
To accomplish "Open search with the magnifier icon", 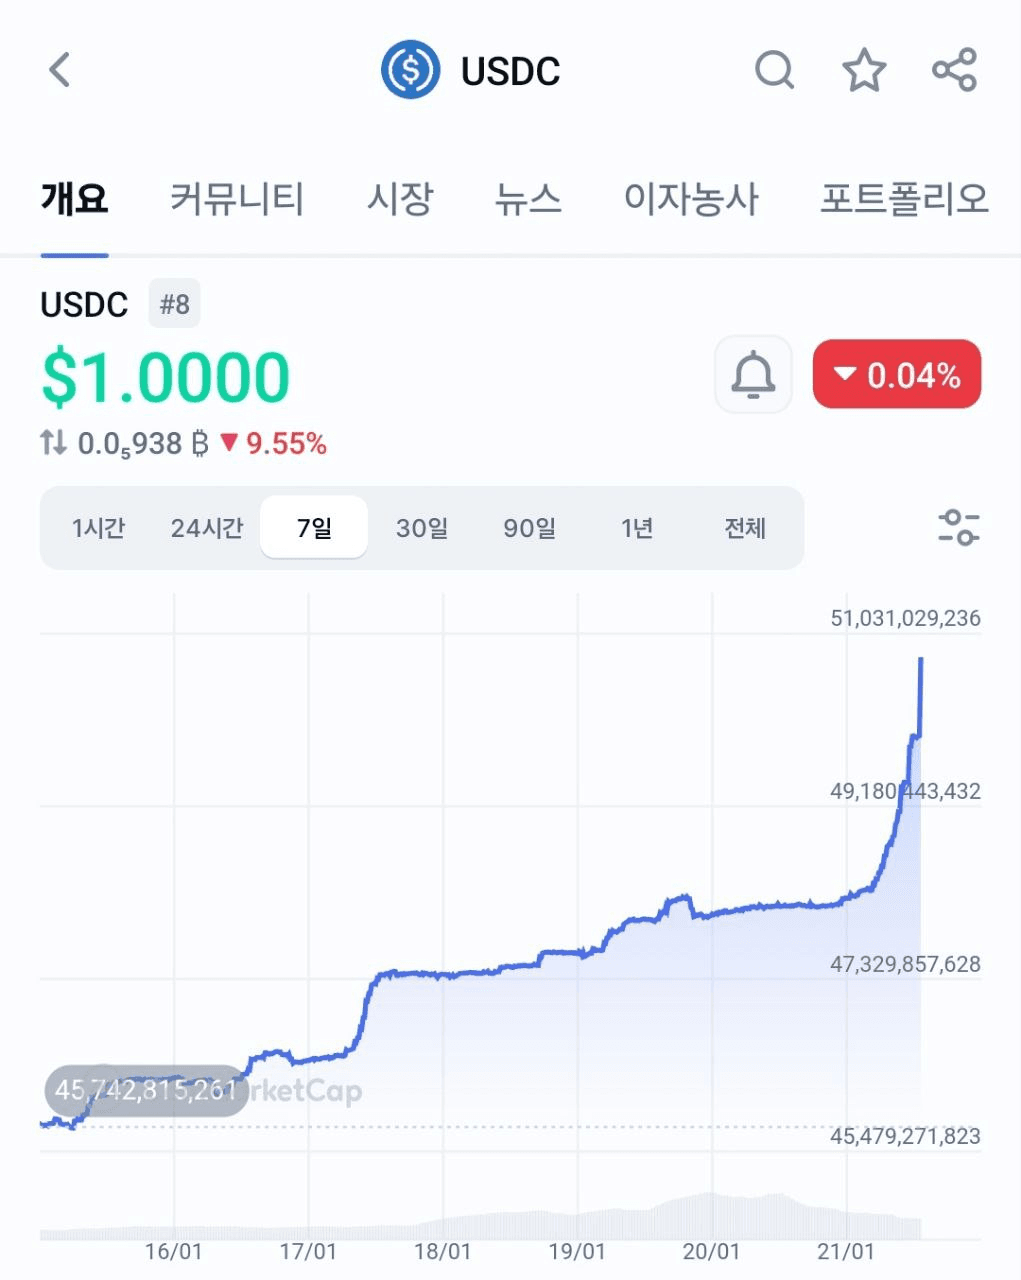I will tap(774, 70).
